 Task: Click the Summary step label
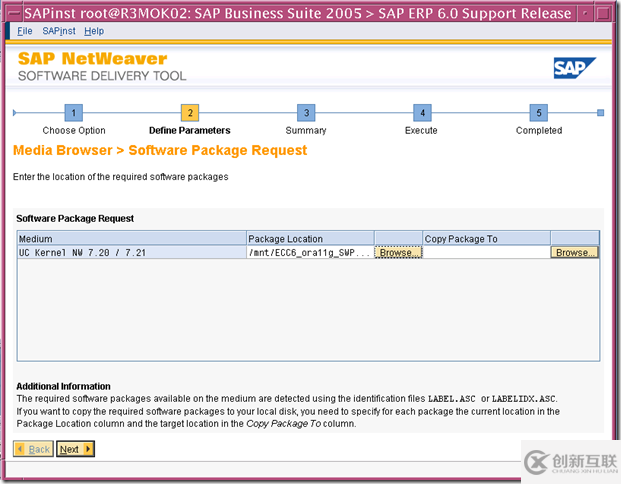[306, 130]
